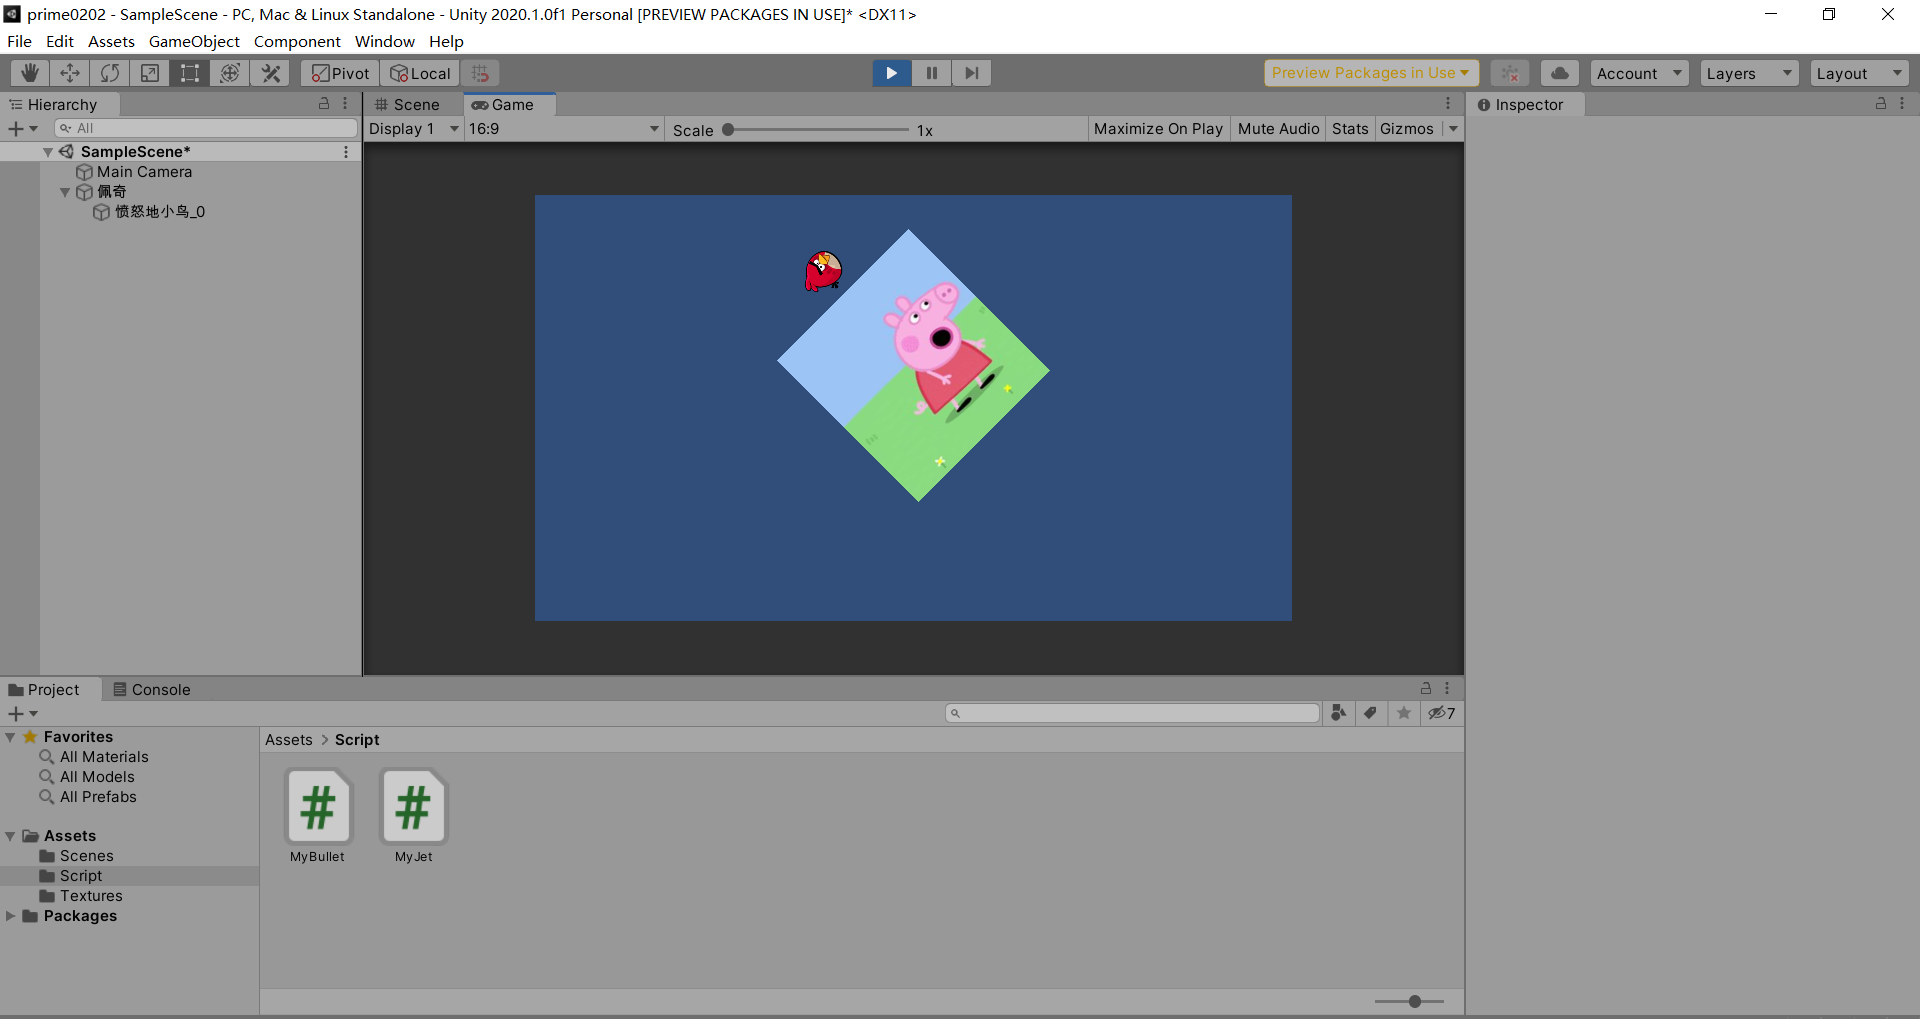Open the Hierarchy create plus dropdown
This screenshot has height=1019, width=1920.
click(22, 128)
